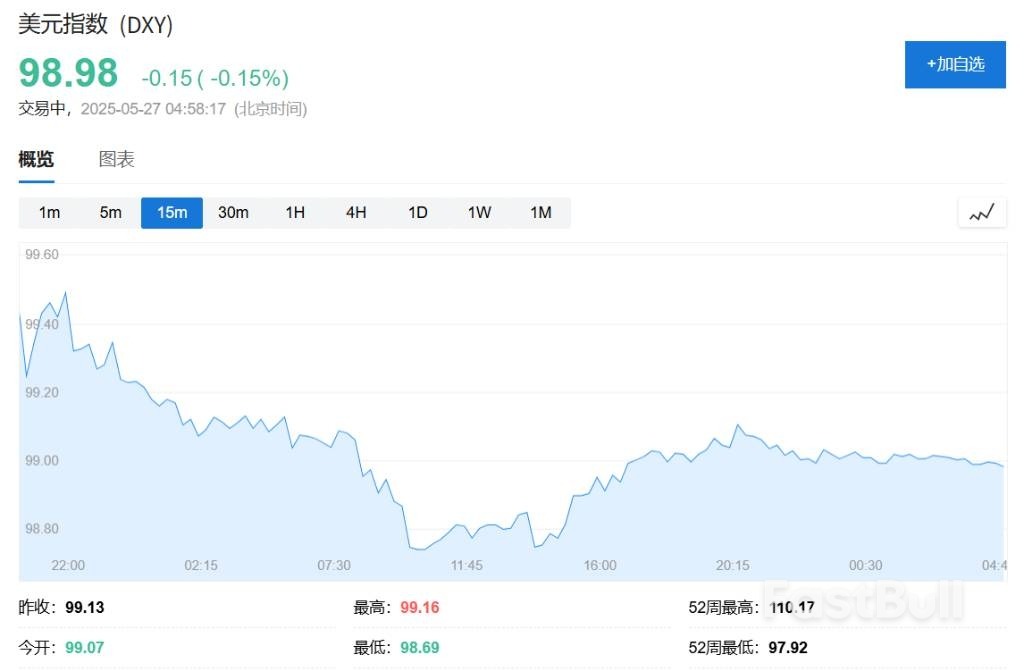
Task: Click the 22:00 label on the time axis
Action: 68,565
